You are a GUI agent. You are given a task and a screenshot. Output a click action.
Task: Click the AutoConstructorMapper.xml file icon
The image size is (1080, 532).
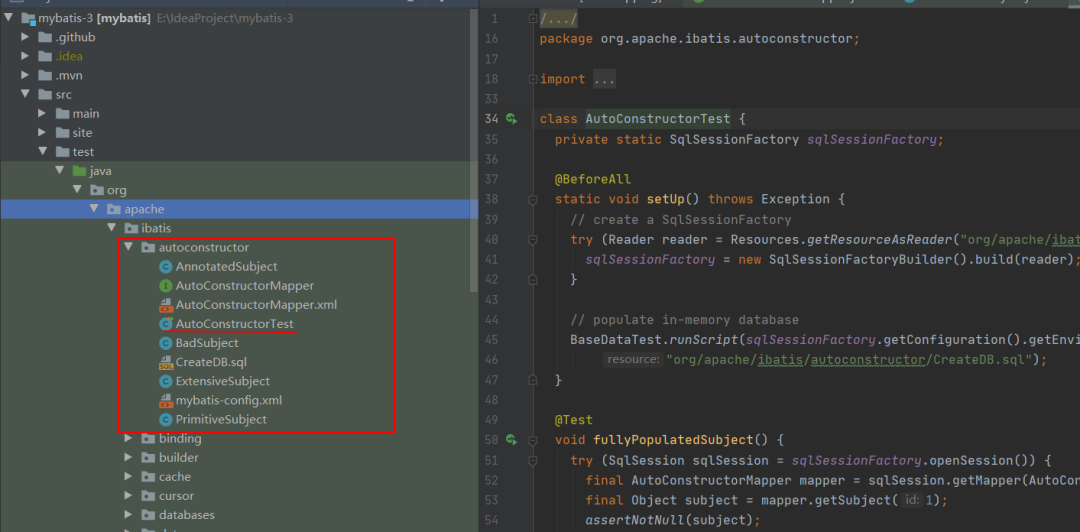click(x=165, y=304)
